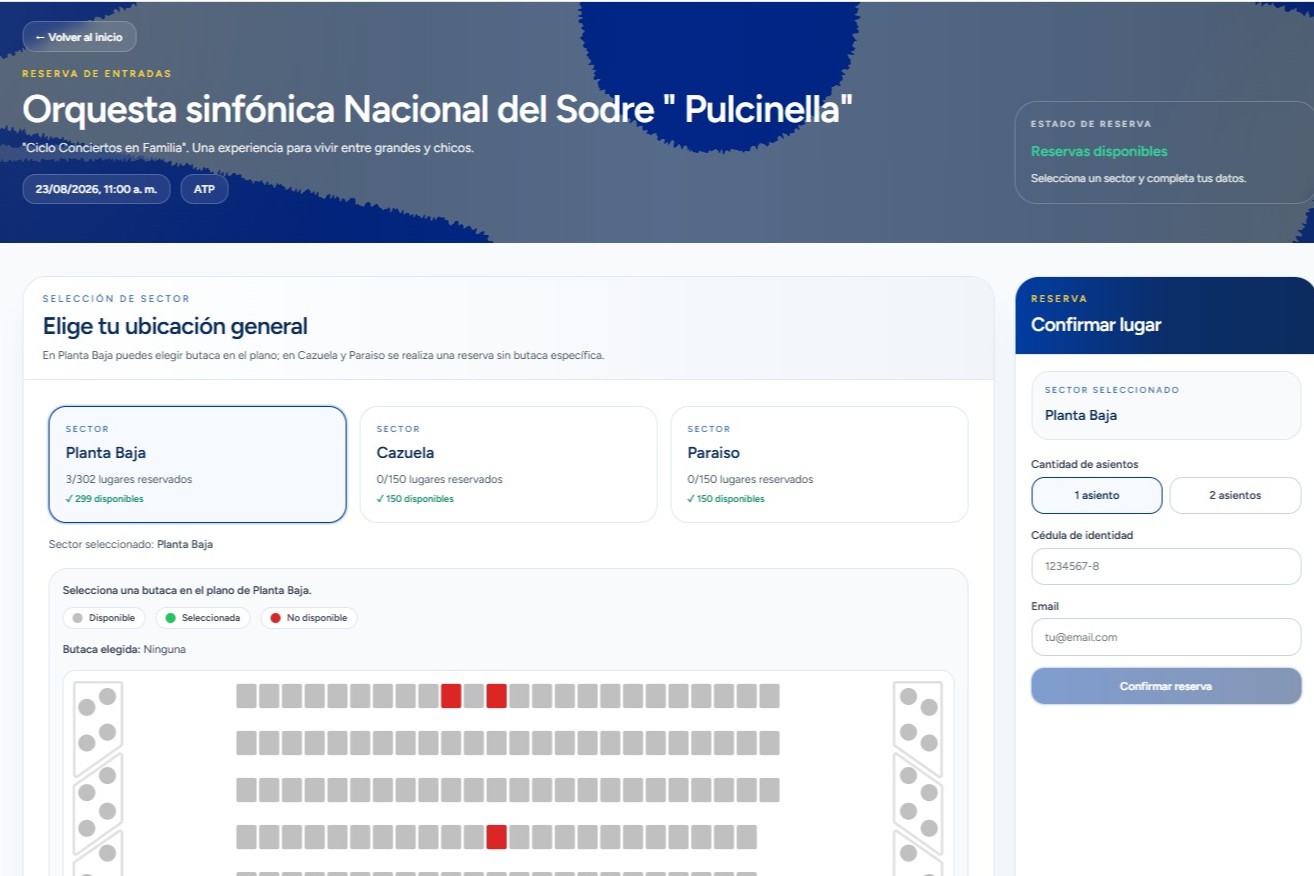
Task: Click Paraiso's 150 disponibles text
Action: [x=726, y=499]
